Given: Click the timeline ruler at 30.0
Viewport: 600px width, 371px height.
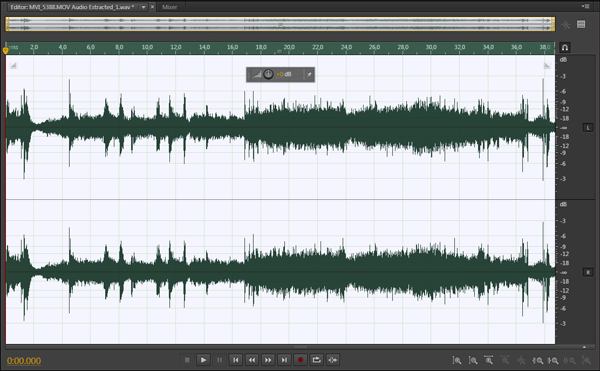Looking at the screenshot, I should coord(431,47).
